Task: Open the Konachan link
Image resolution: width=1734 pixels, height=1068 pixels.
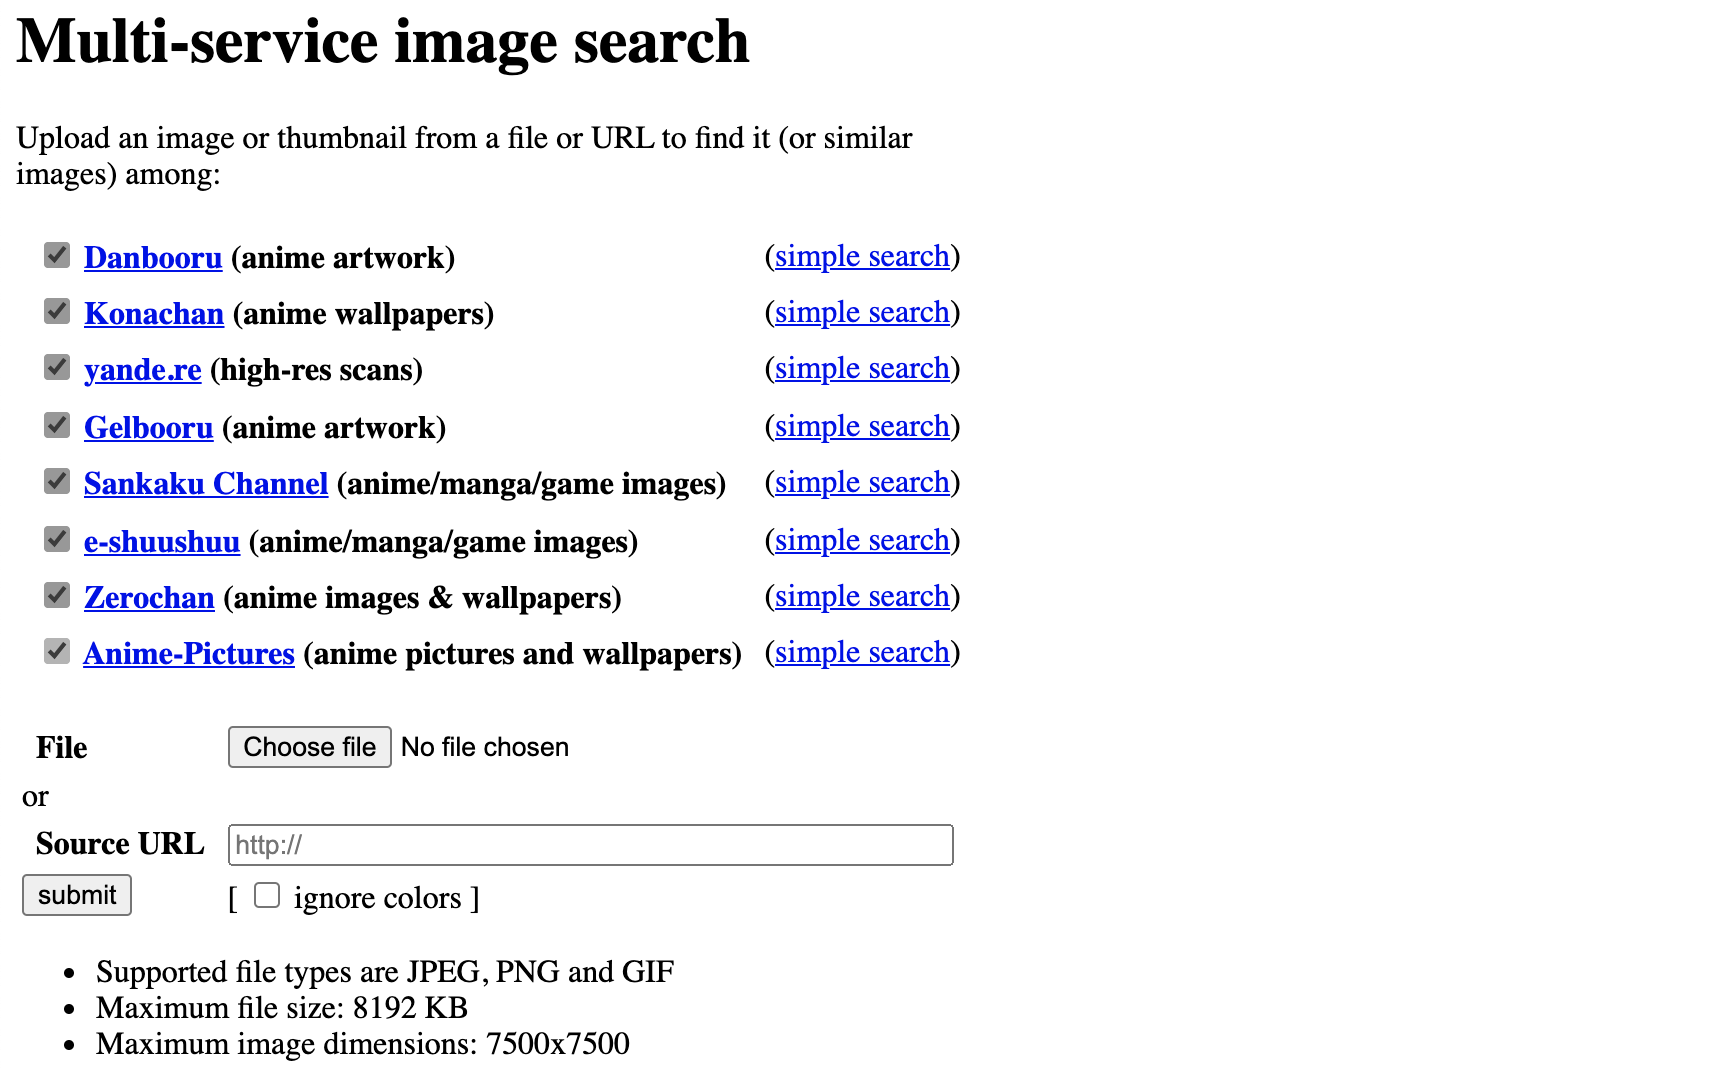Action: (154, 314)
